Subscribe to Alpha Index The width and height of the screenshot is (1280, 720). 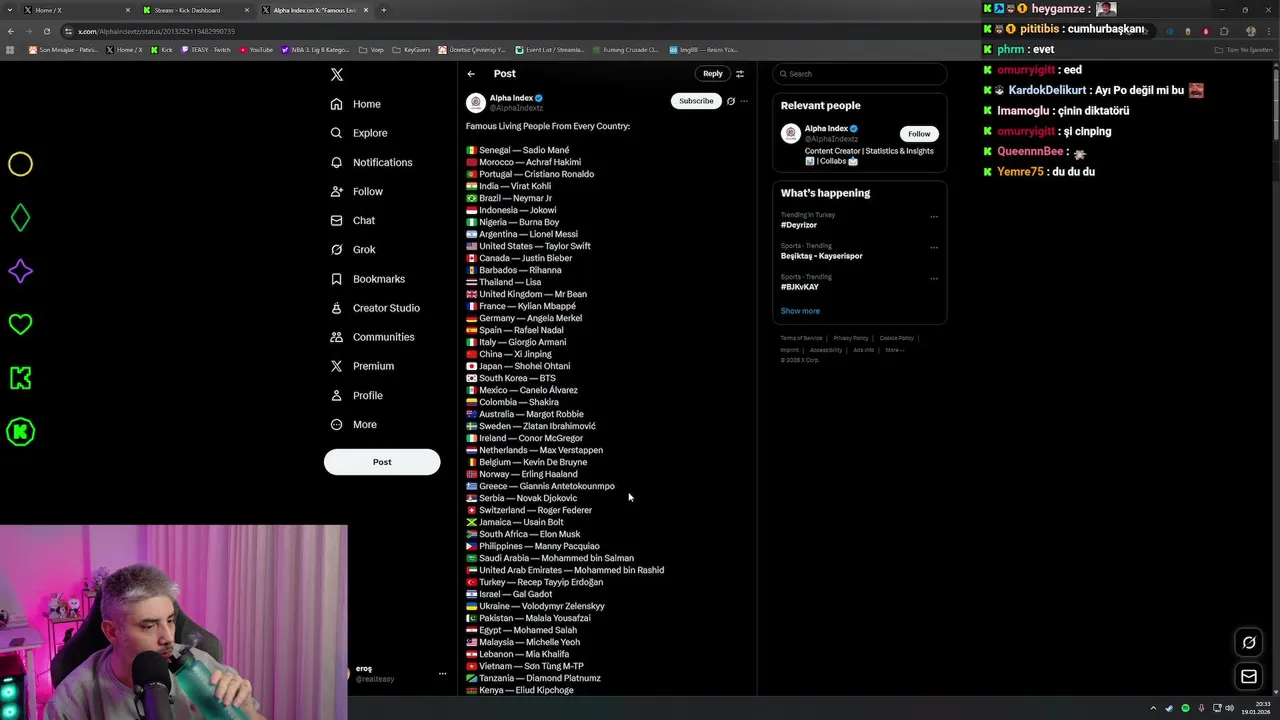(696, 101)
